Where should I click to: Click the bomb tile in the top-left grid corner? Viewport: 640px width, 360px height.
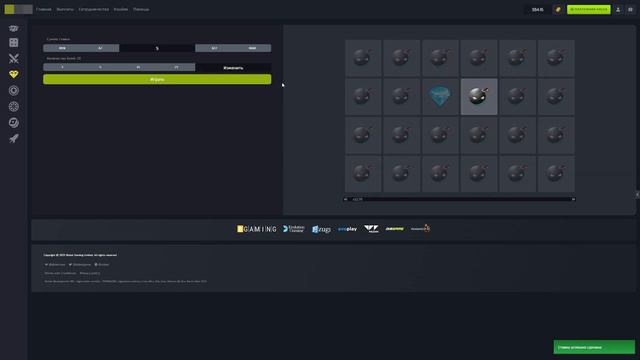point(363,58)
